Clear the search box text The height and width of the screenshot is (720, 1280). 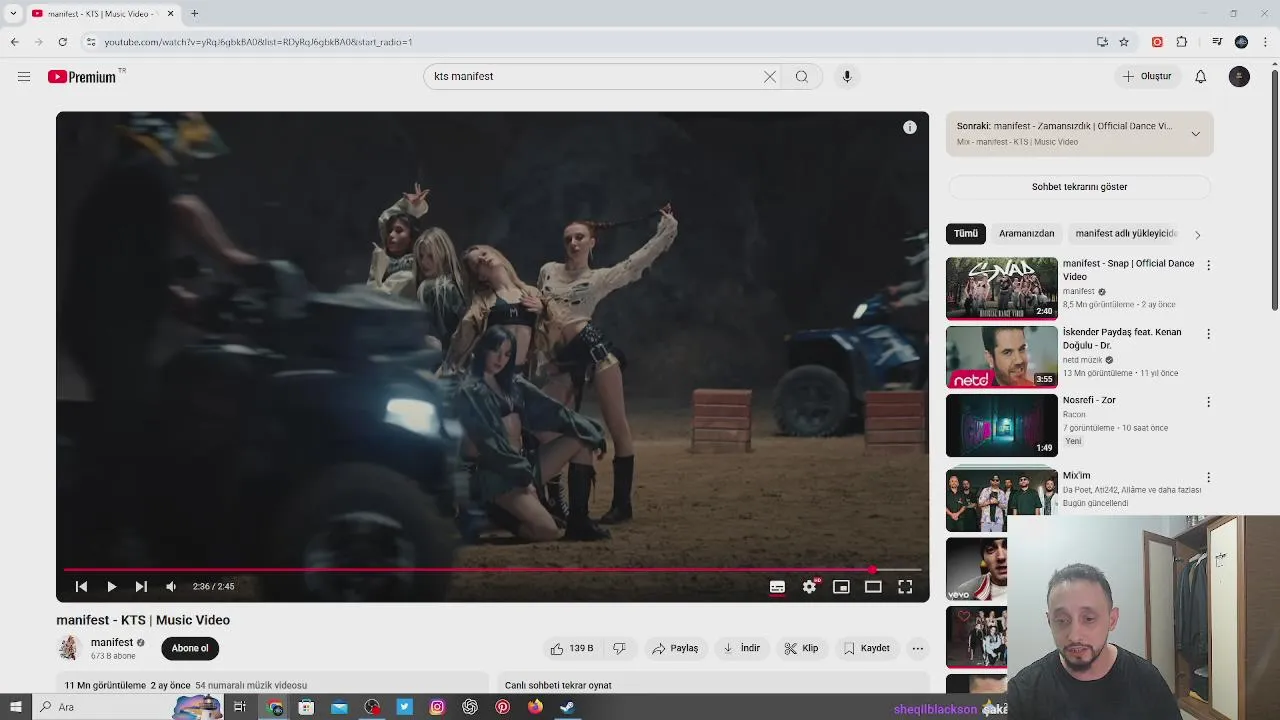coord(770,76)
